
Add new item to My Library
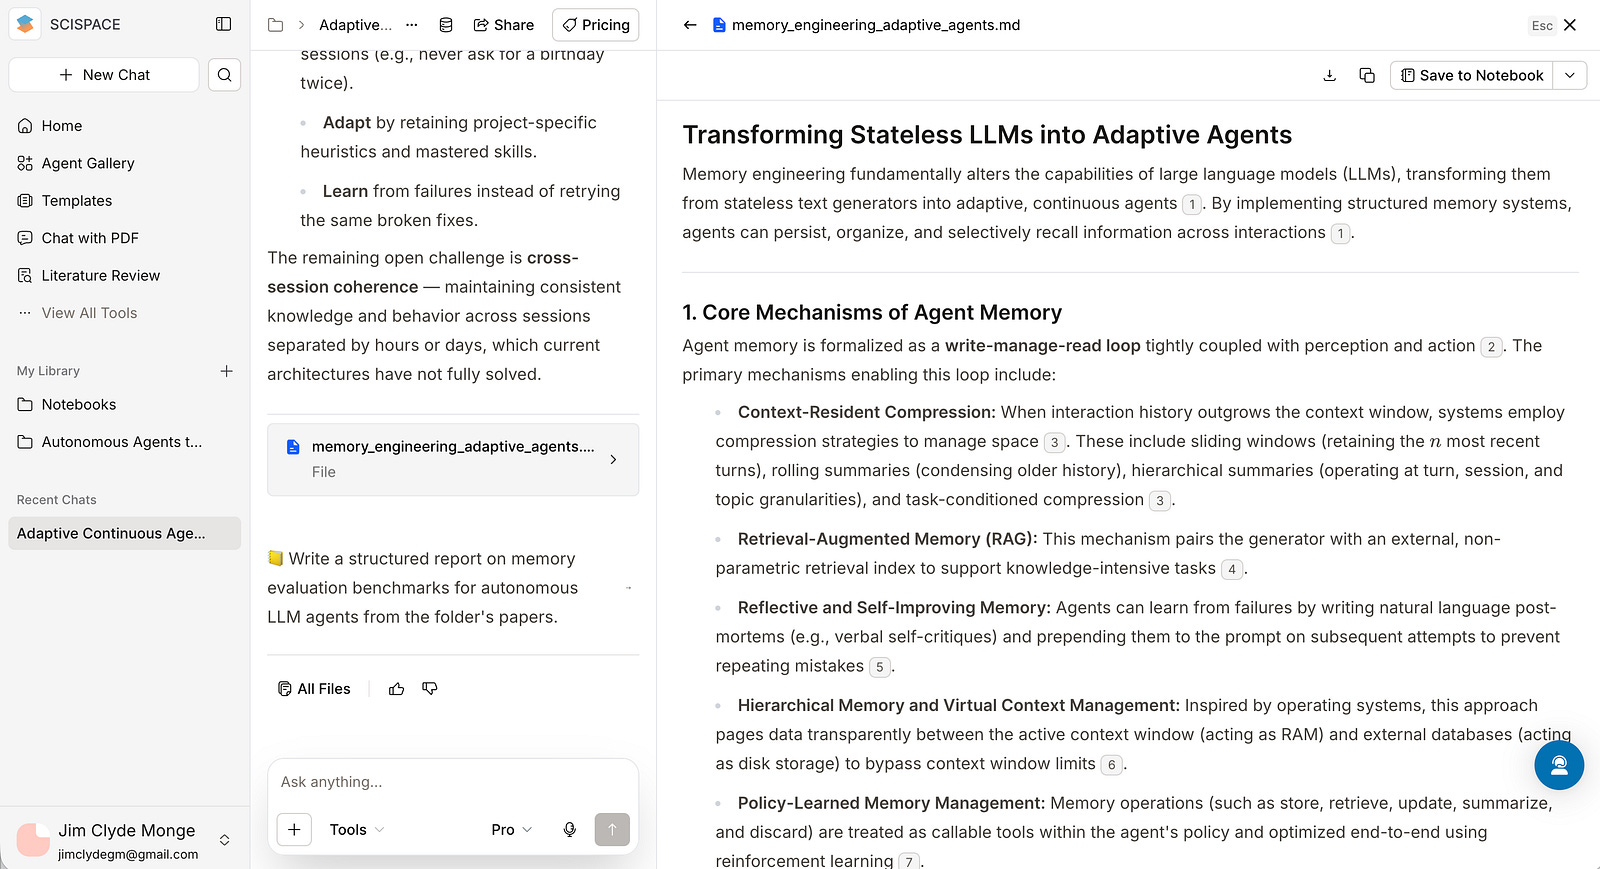click(227, 371)
